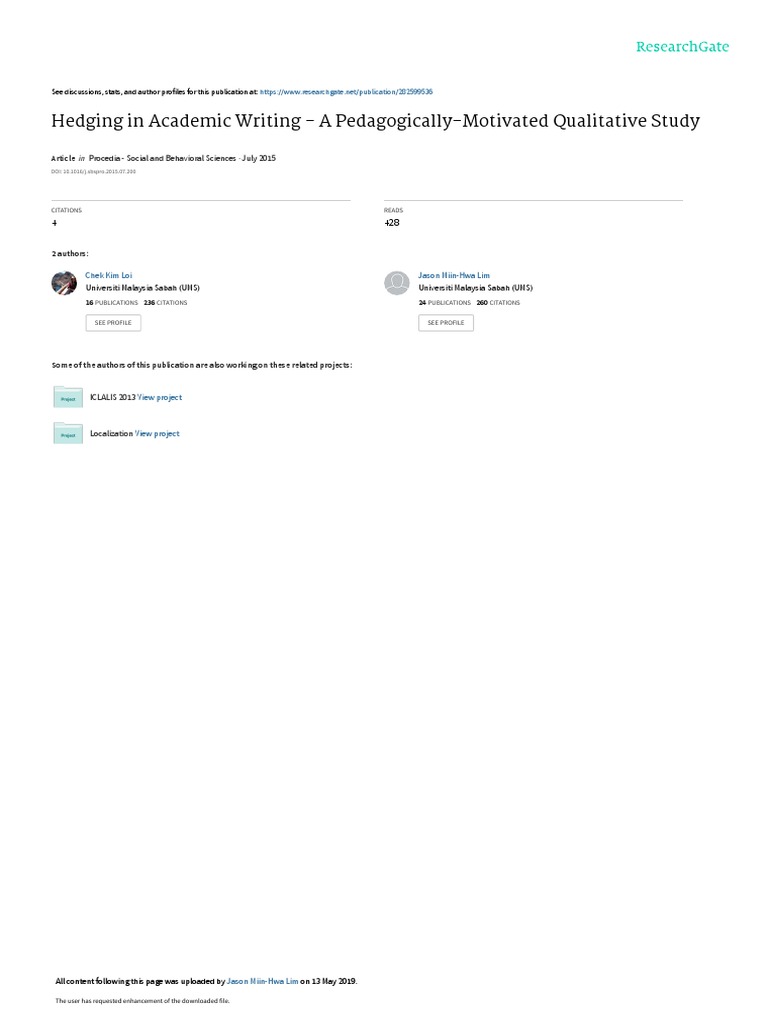Open Chek Kim Loi's profile photo
The image size is (768, 1024).
click(x=64, y=283)
